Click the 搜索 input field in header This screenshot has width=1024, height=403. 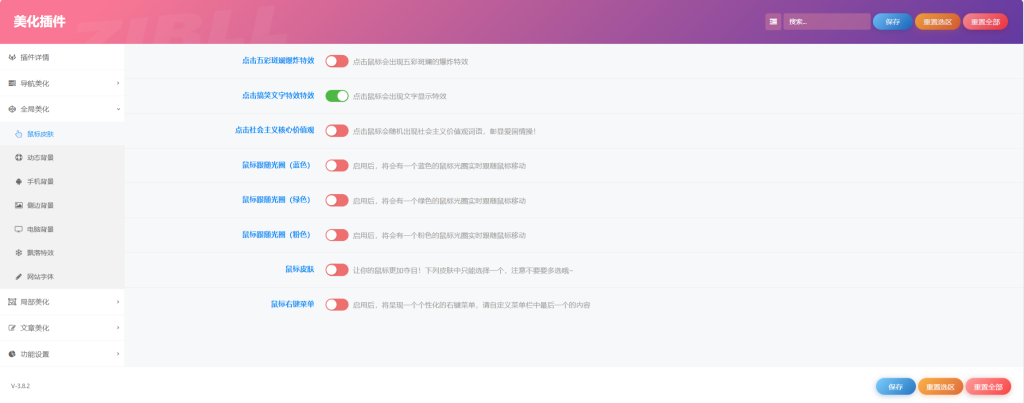coord(826,21)
